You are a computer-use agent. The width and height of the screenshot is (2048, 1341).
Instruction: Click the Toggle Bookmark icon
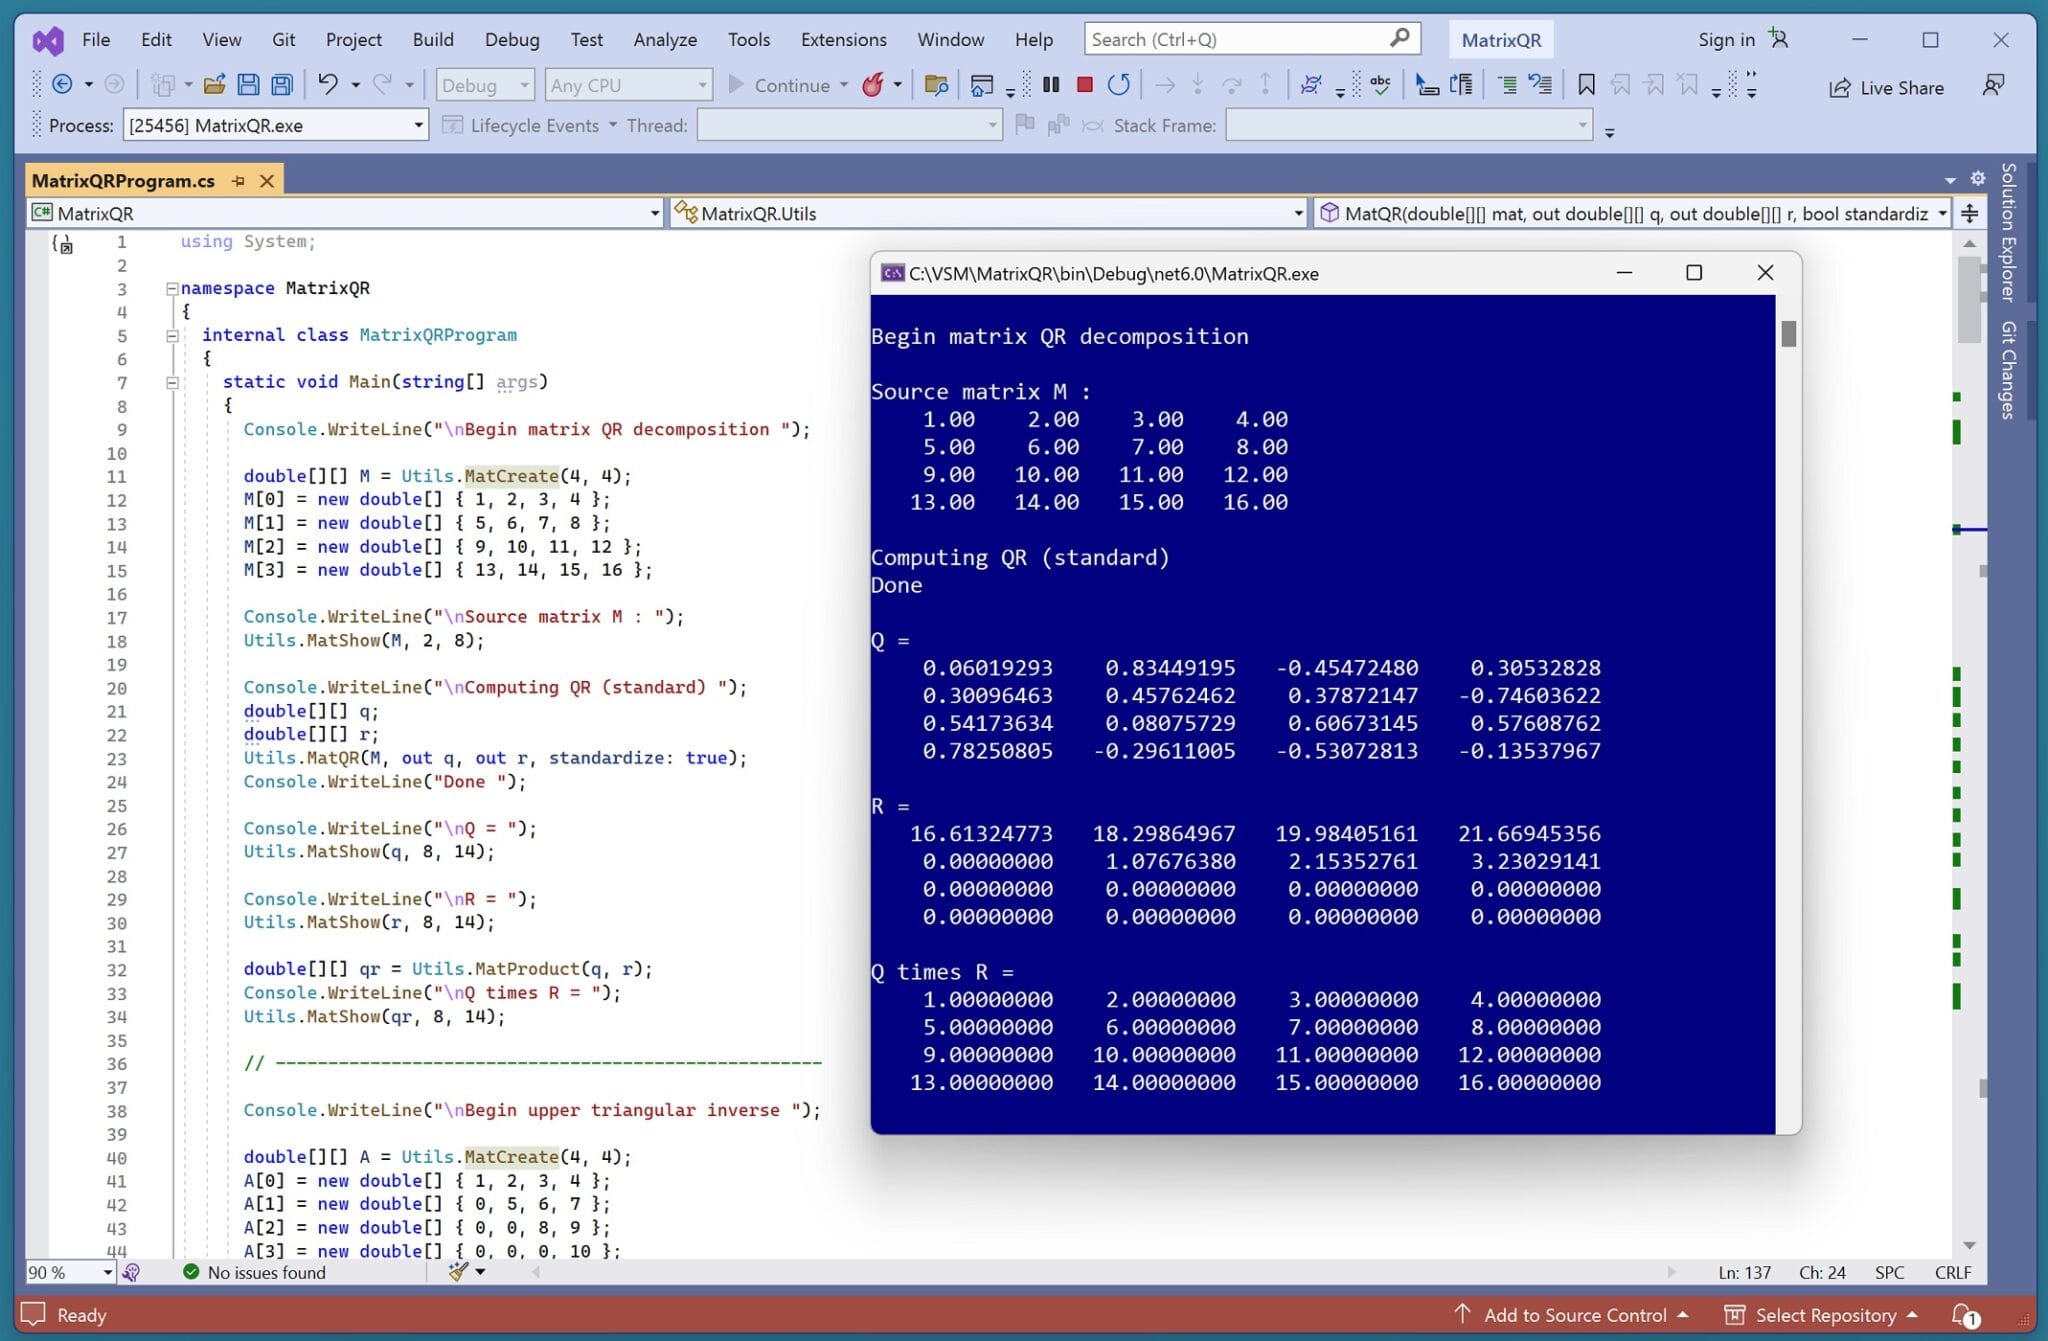coord(1585,84)
